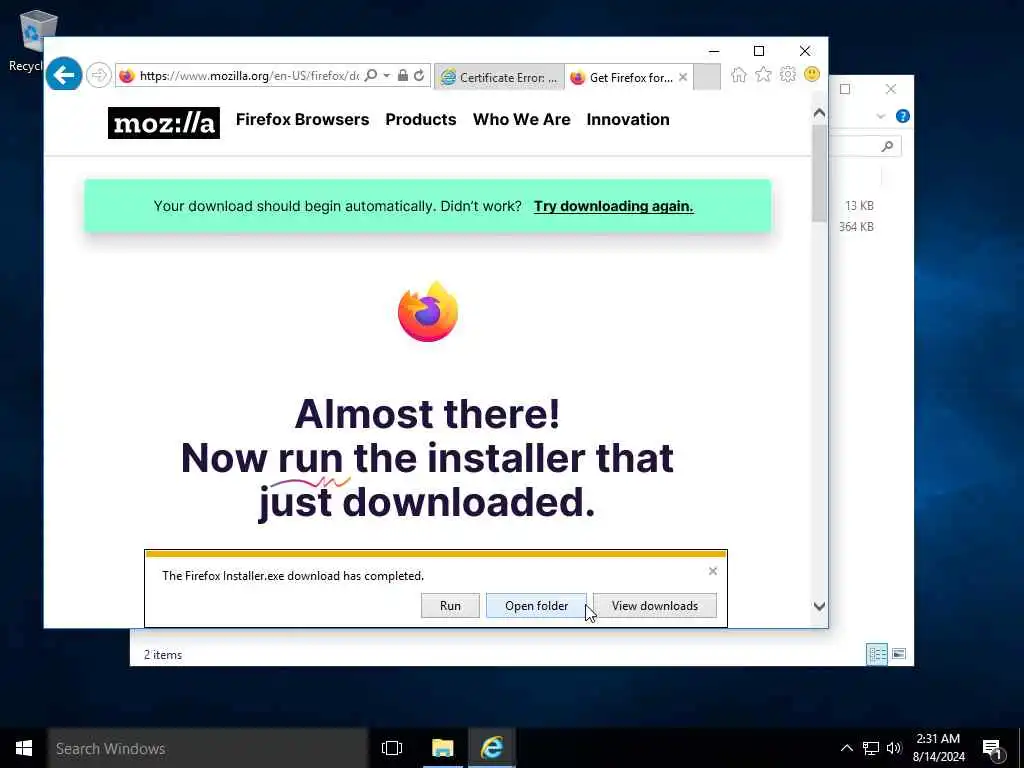Click the Try downloading again link
This screenshot has height=768, width=1024.
(613, 206)
